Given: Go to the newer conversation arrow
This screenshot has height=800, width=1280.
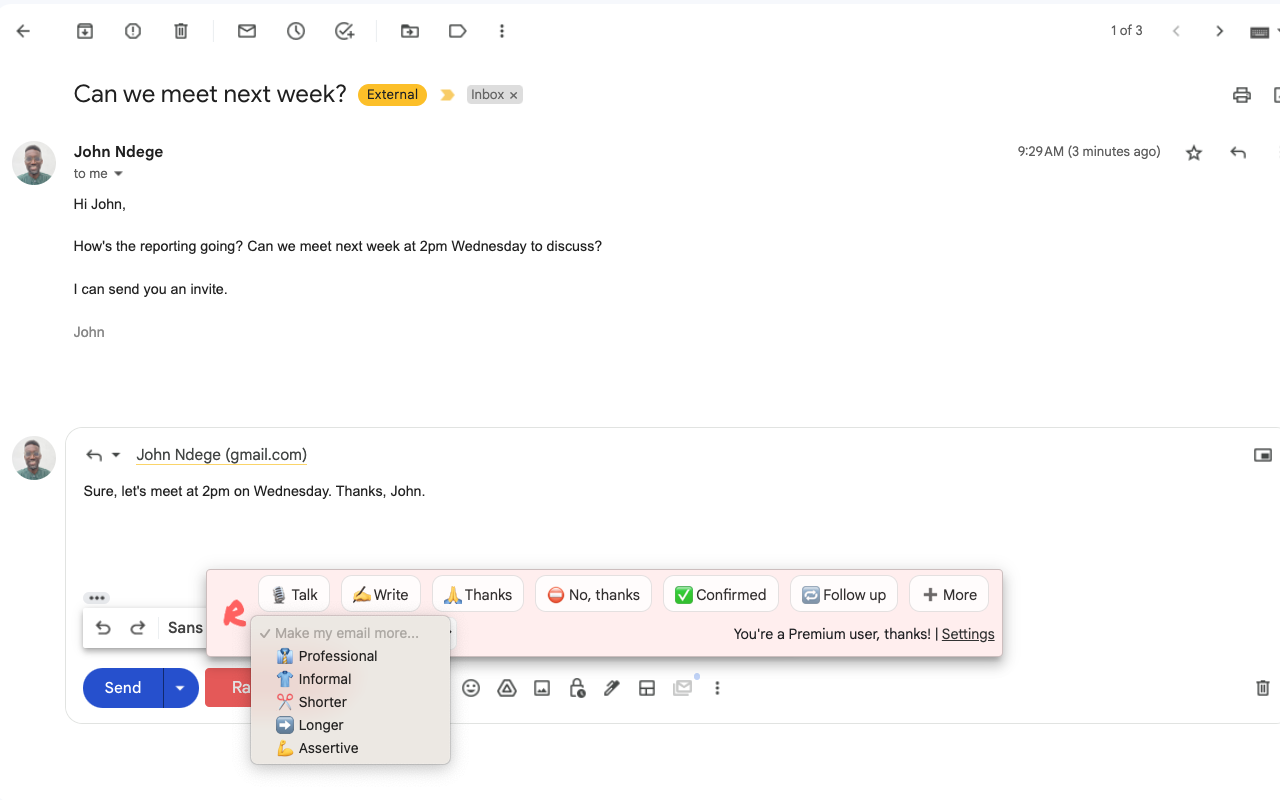Looking at the screenshot, I should tap(1177, 31).
